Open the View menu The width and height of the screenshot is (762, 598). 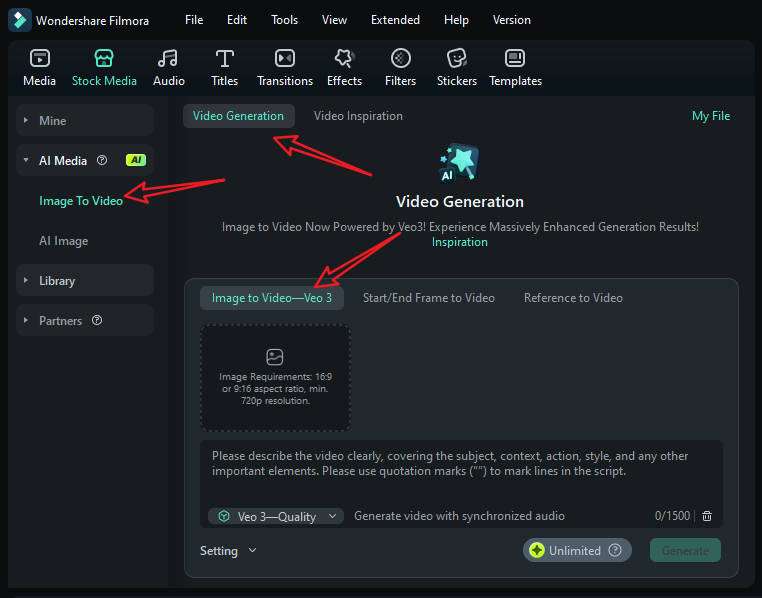(334, 20)
